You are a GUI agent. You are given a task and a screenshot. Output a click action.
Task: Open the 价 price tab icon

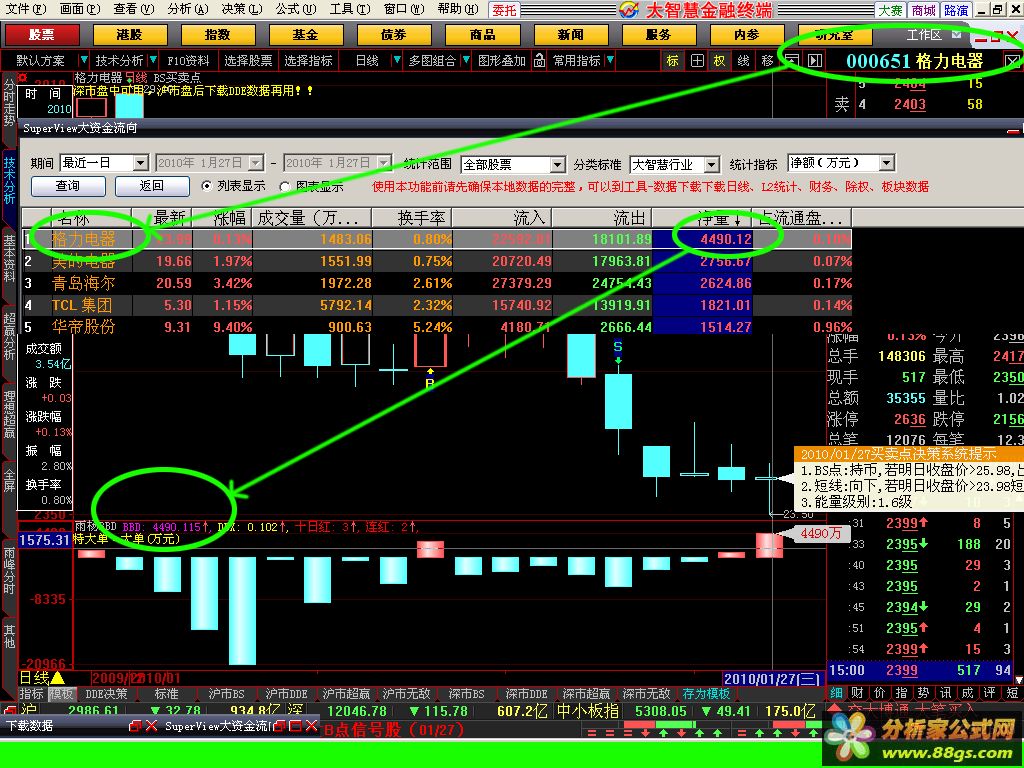coord(880,693)
